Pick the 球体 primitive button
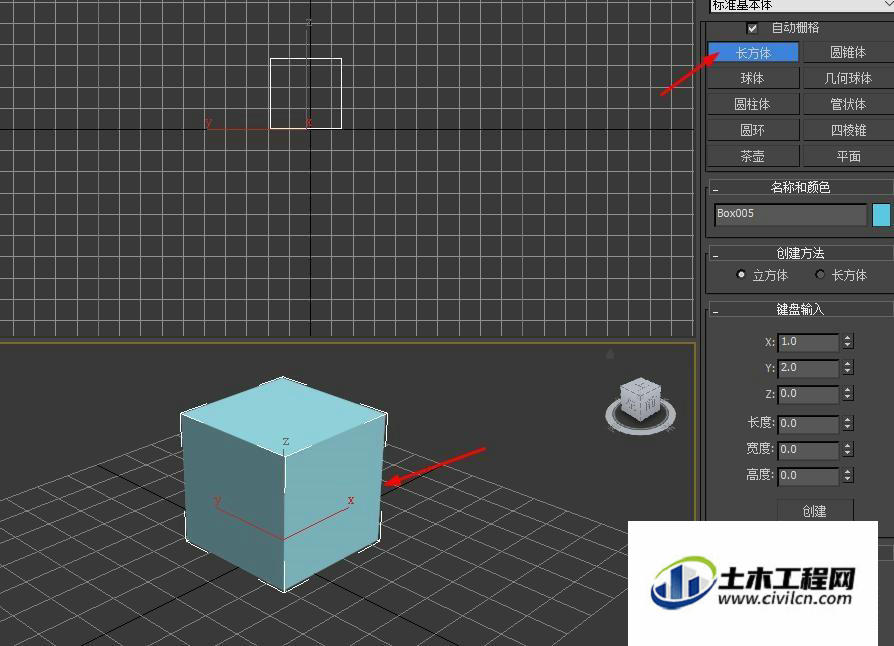 tap(753, 78)
